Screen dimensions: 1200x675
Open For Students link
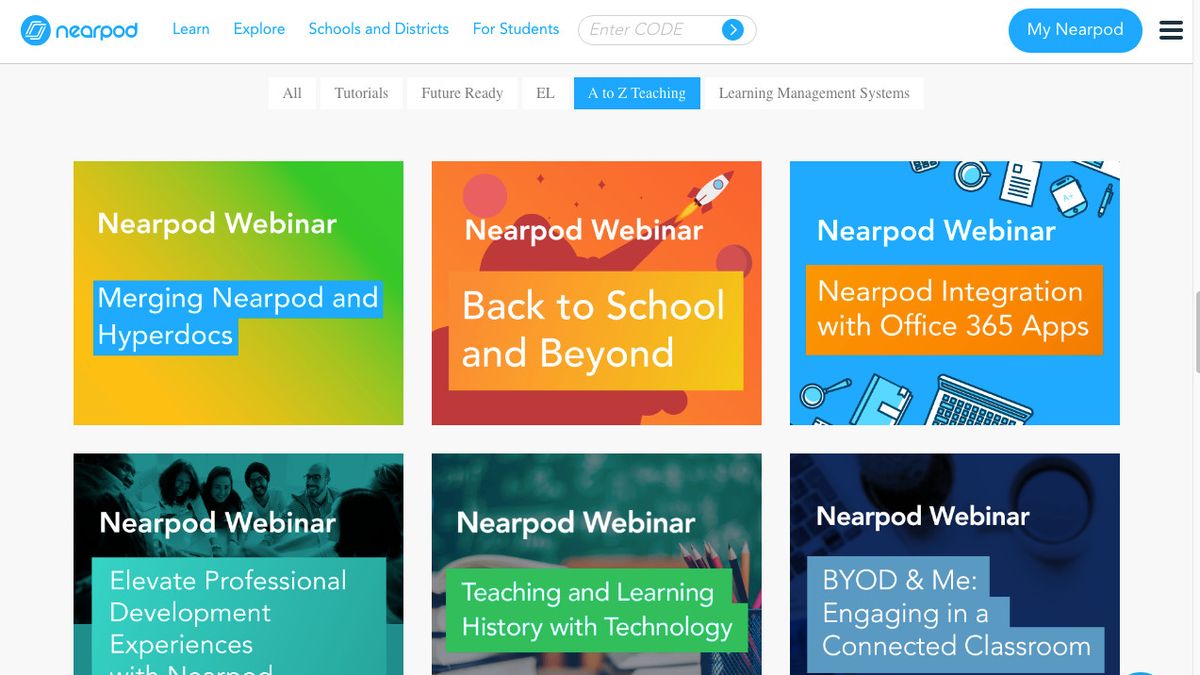[516, 29]
